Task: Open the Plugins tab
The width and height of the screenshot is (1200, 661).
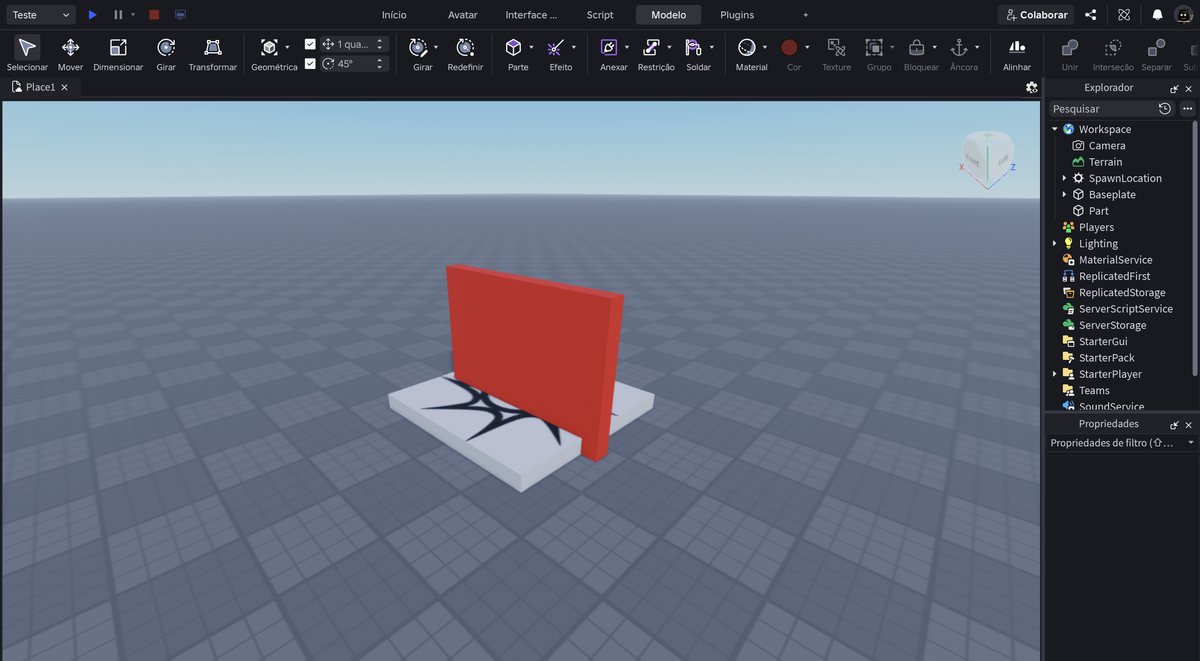Action: click(x=737, y=15)
